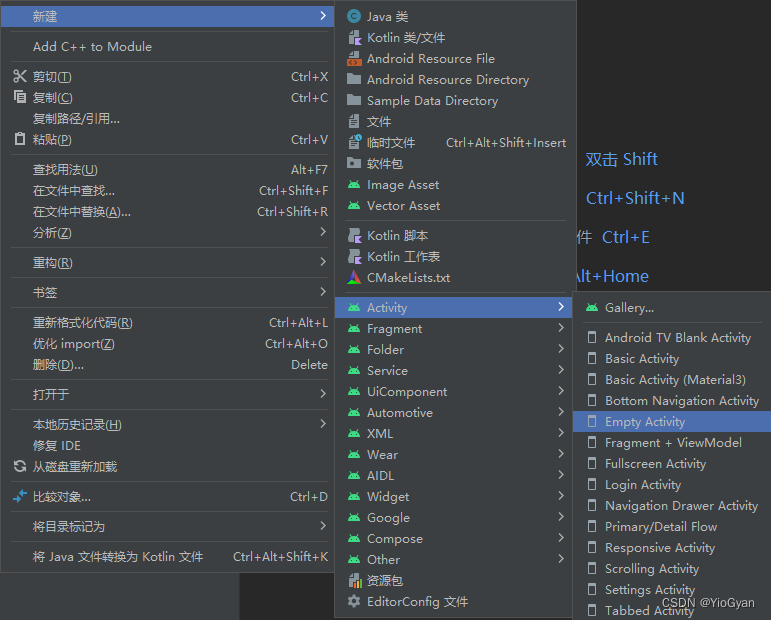771x620 pixels.
Task: Select Primary/Detail Flow template
Action: 672,527
